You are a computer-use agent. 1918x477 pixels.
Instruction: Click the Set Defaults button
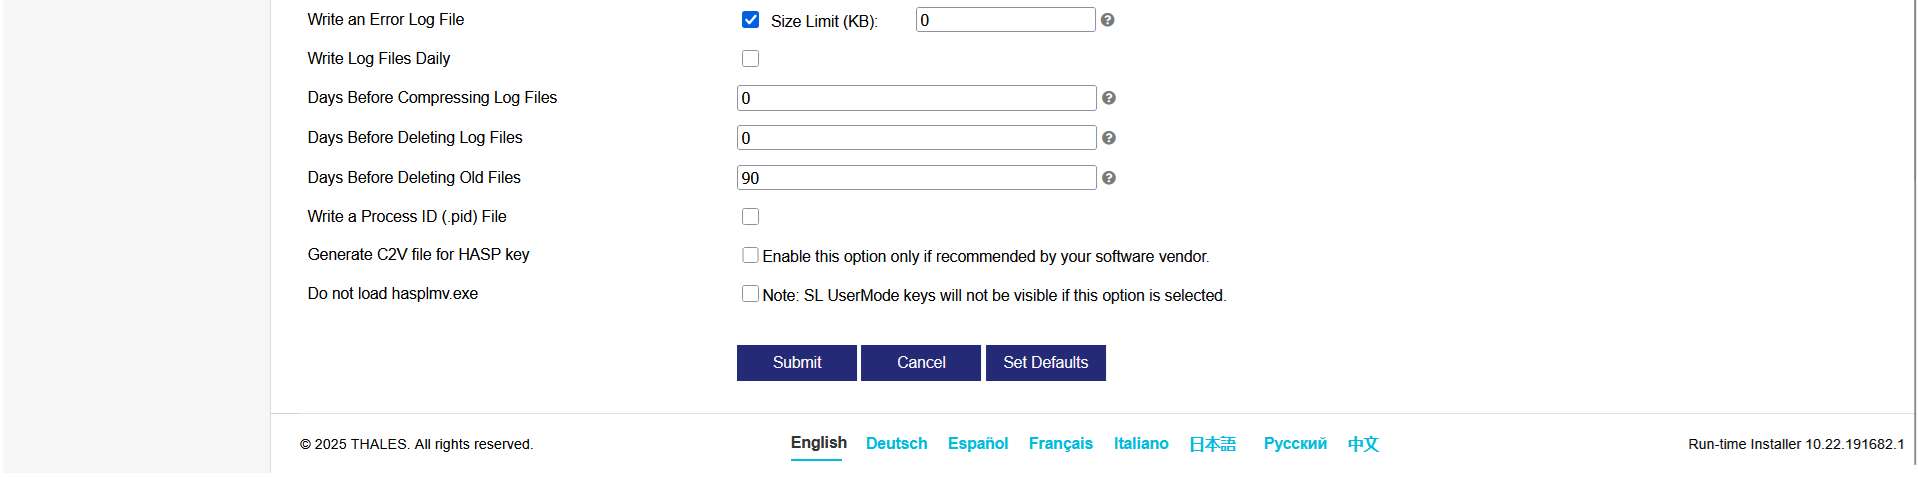coord(1045,363)
